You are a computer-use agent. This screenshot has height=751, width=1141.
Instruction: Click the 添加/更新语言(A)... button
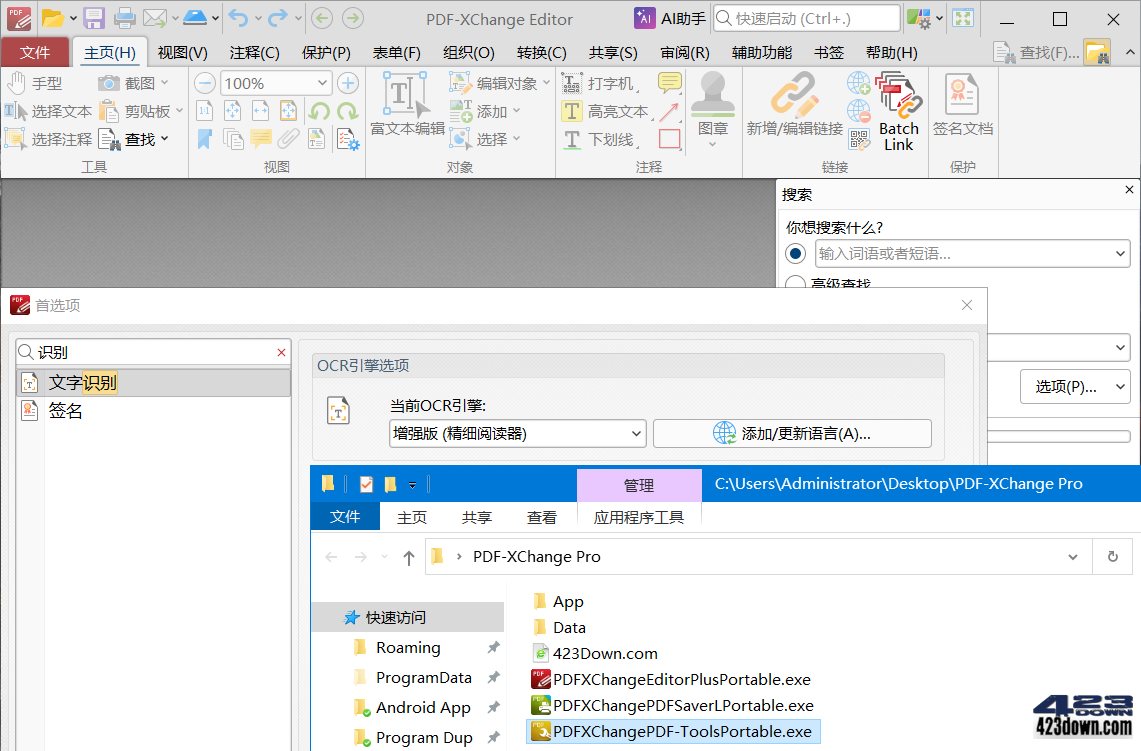coord(792,434)
